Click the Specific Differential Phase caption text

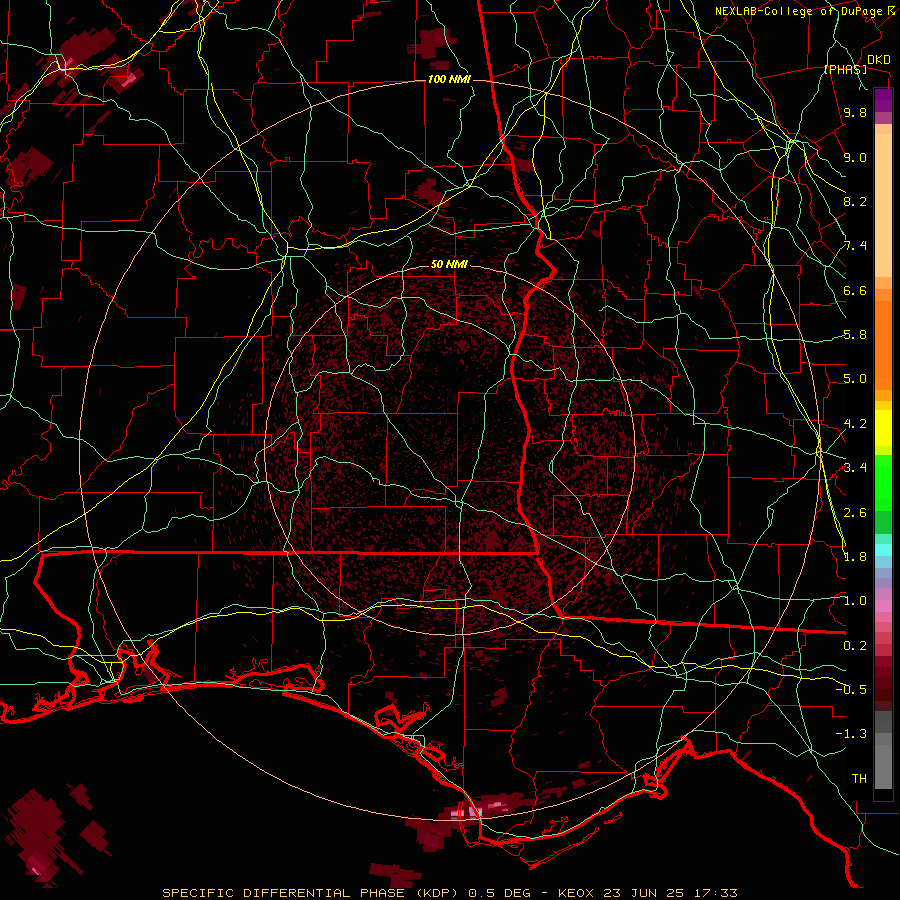449,893
